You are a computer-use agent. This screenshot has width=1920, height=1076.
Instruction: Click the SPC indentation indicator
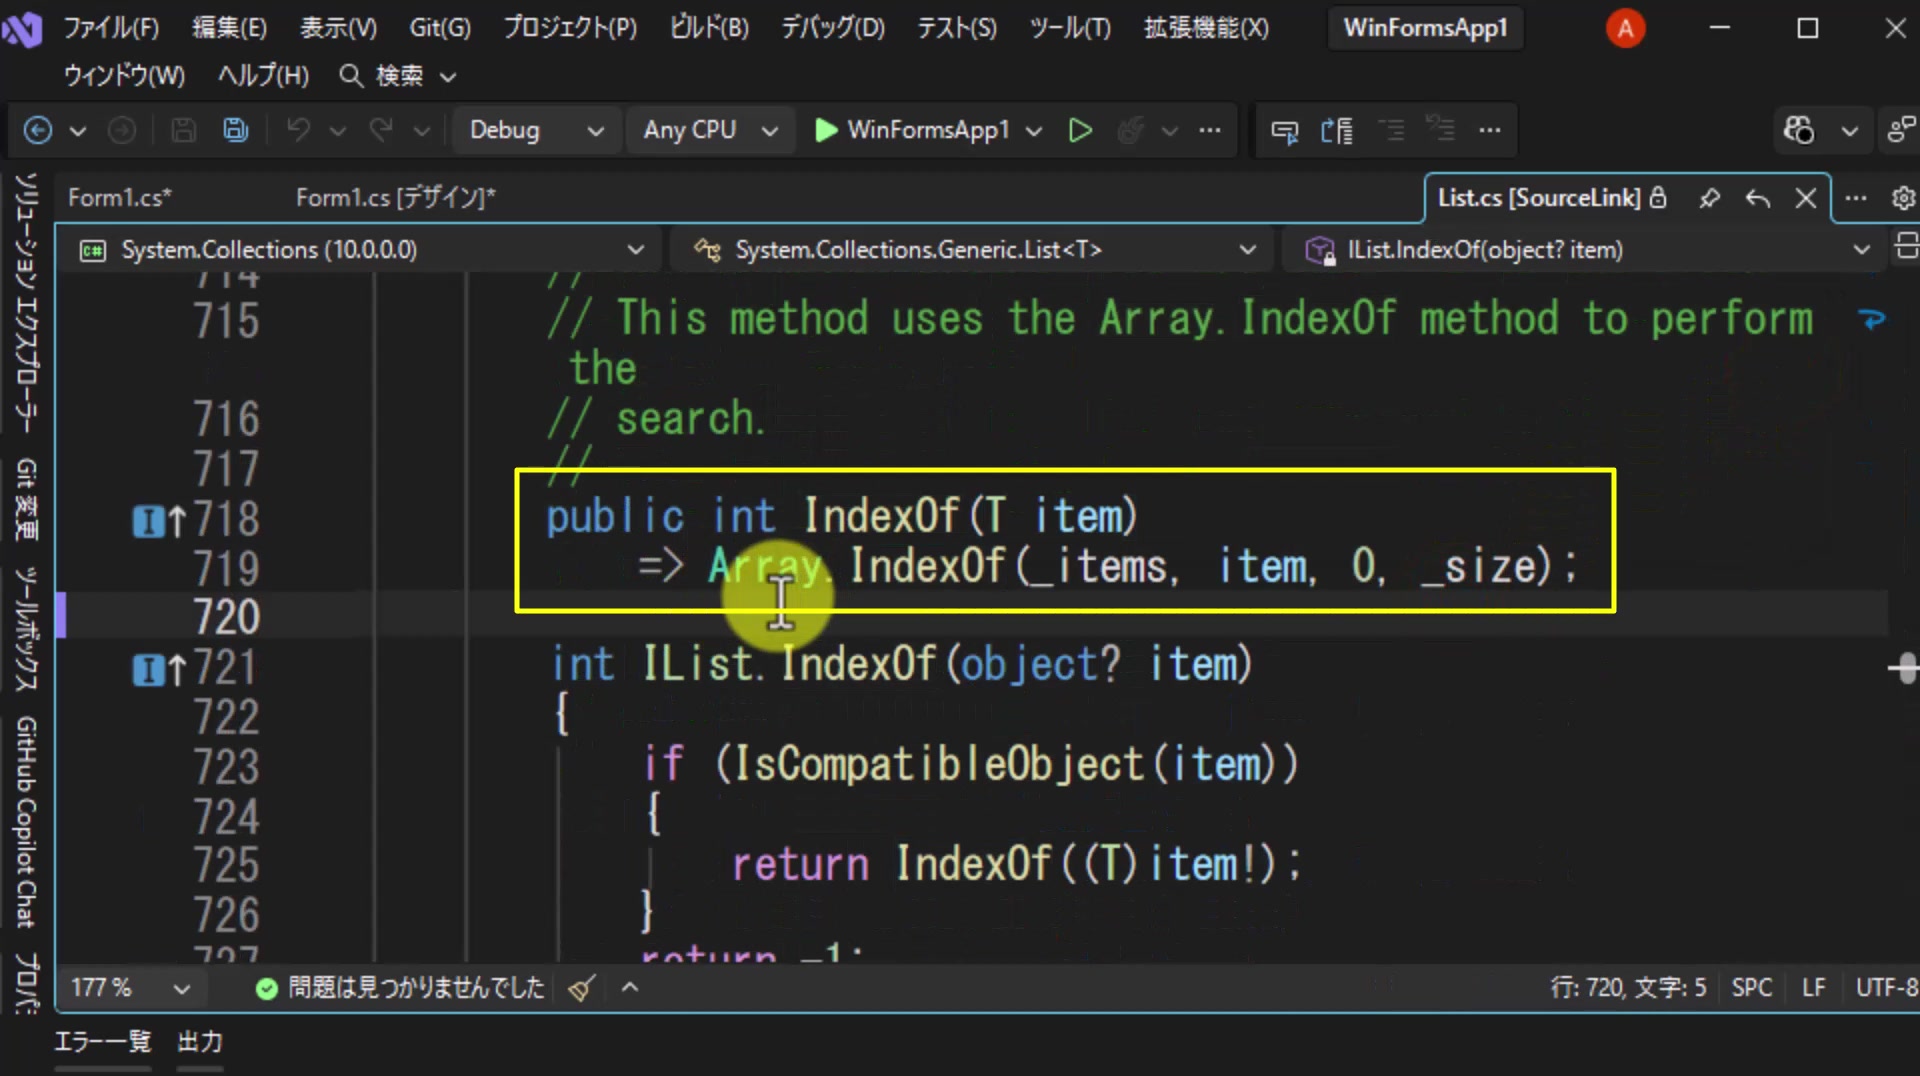coord(1751,988)
